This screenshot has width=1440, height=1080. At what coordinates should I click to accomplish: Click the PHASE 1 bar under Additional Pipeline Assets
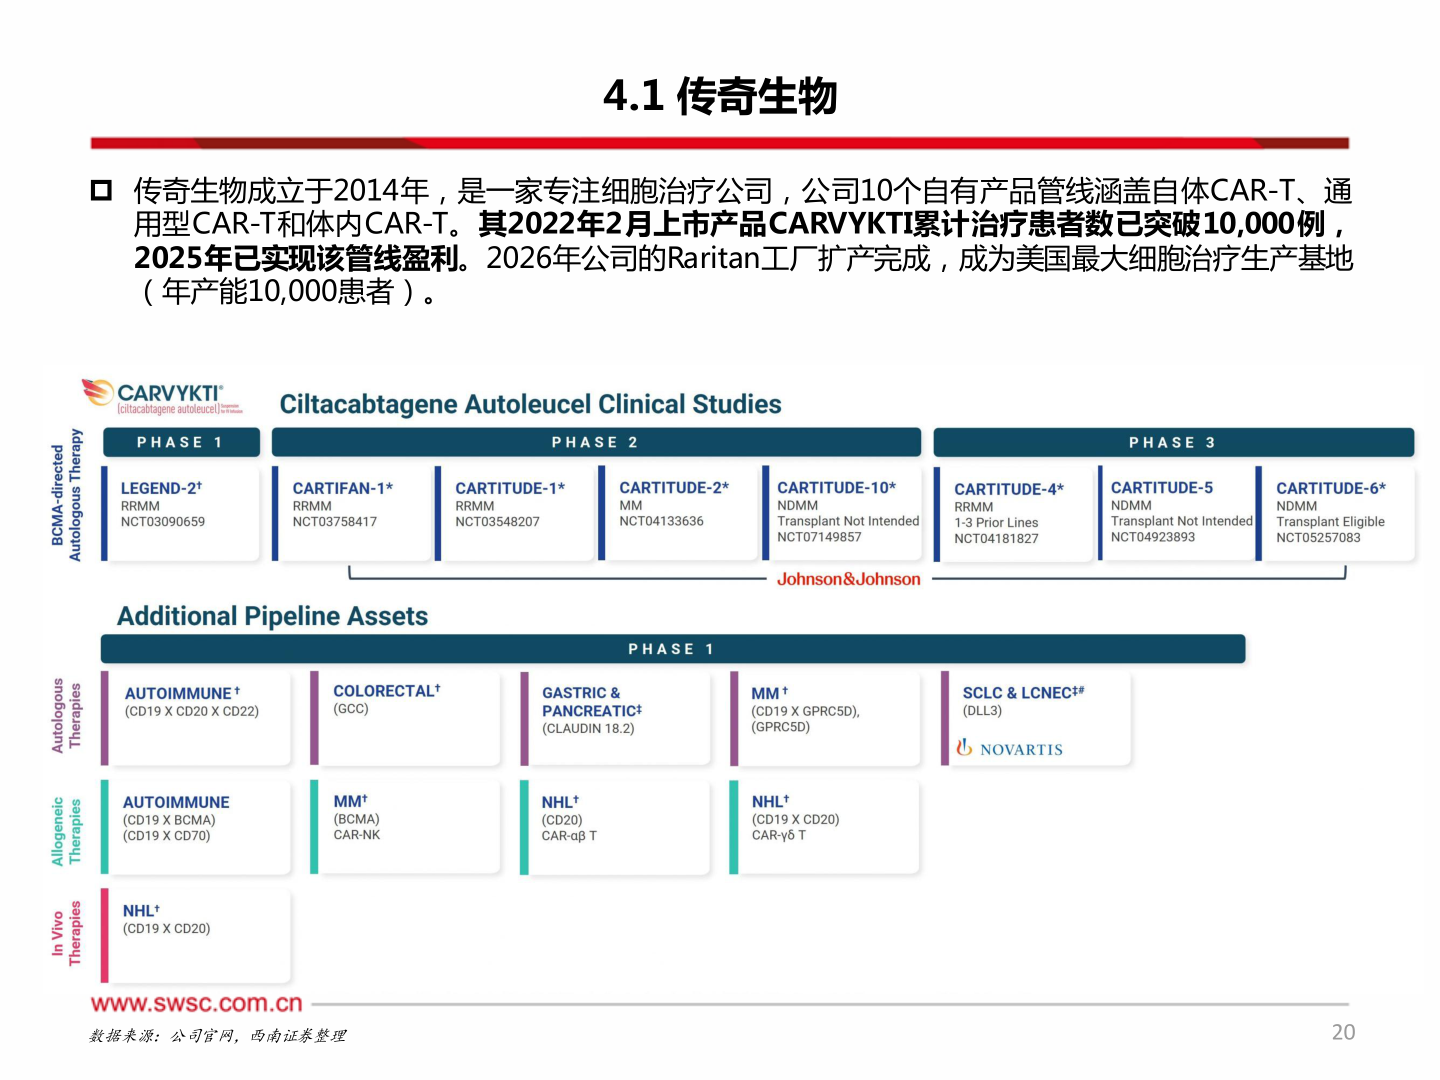point(672,649)
